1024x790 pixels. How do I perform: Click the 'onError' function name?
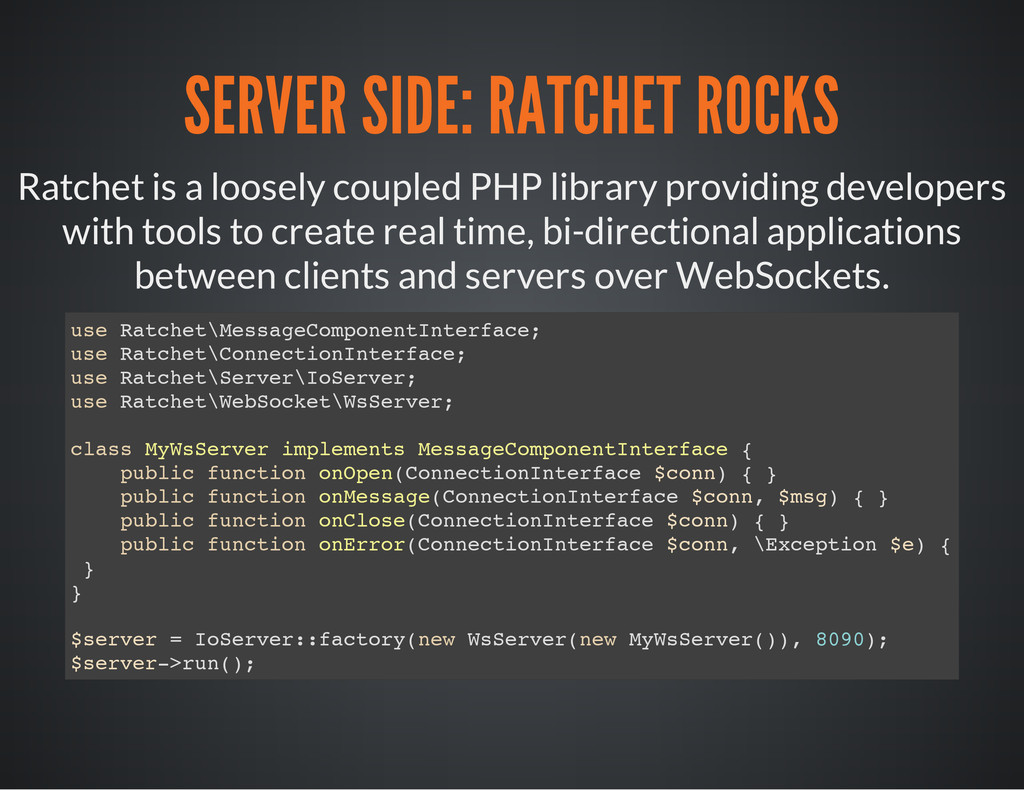(x=362, y=545)
